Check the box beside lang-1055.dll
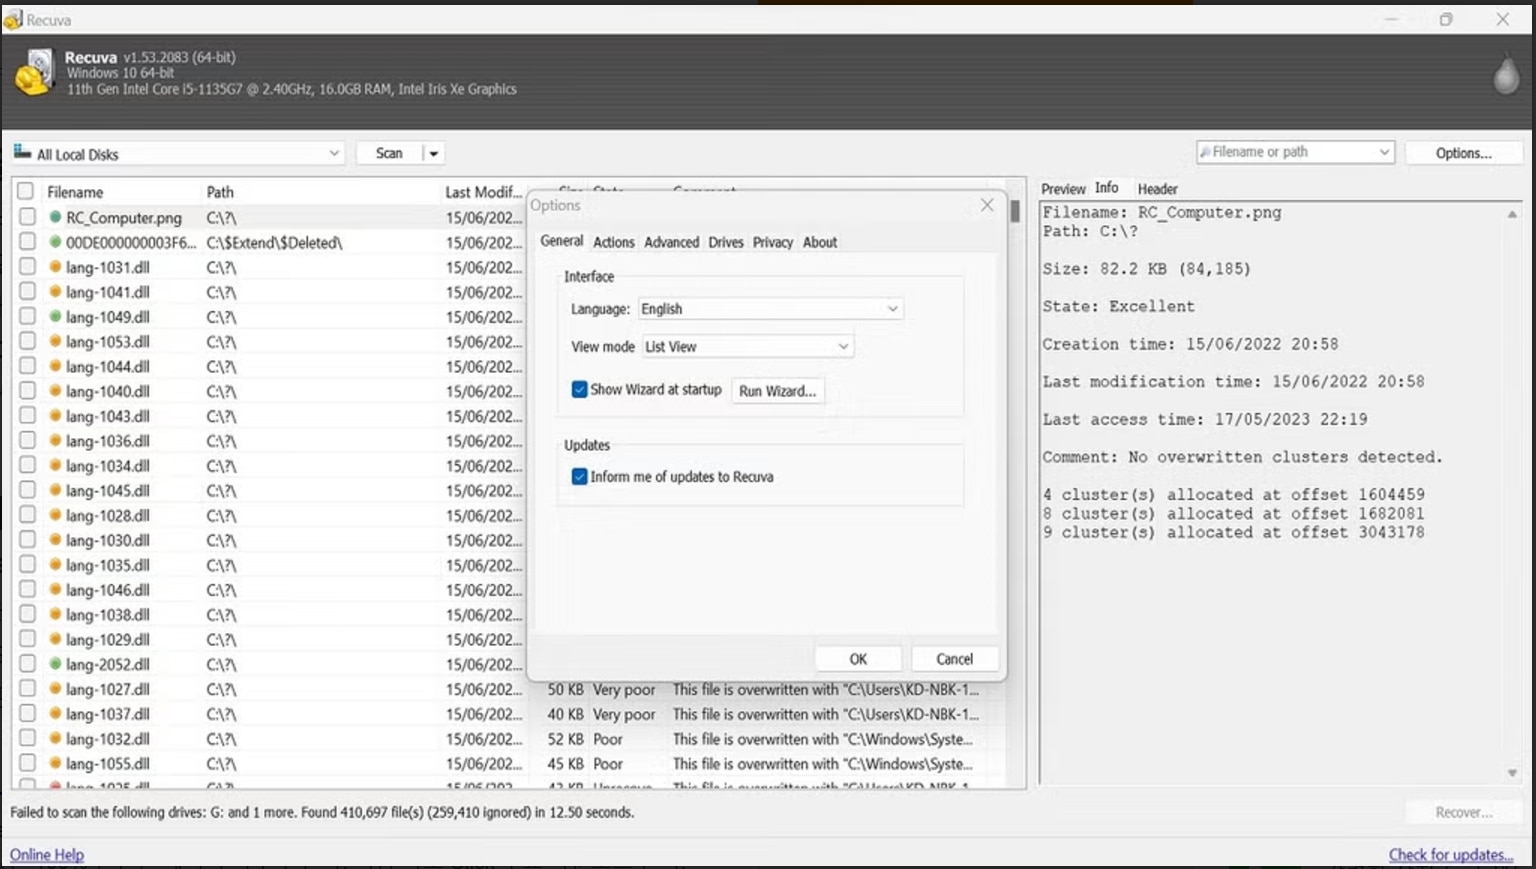 coord(27,763)
